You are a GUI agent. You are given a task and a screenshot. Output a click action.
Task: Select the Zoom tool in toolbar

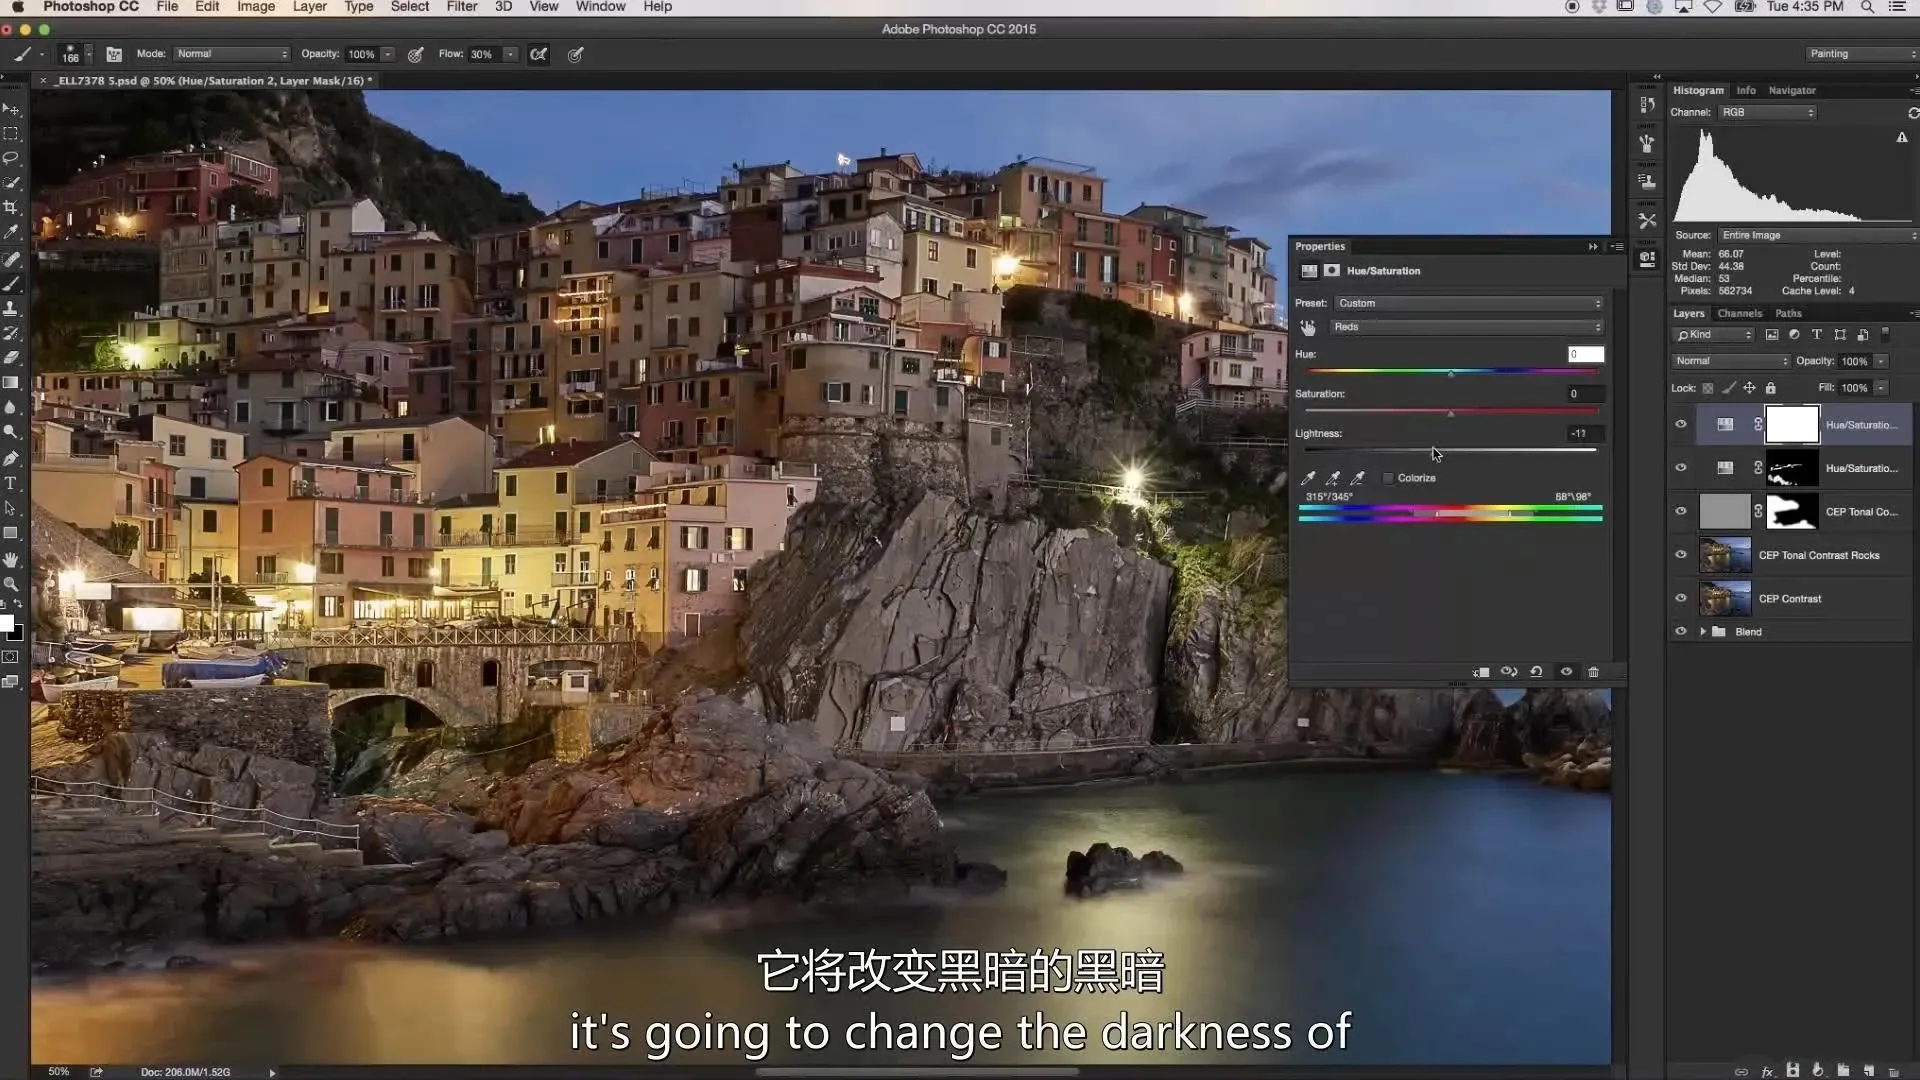pyautogui.click(x=11, y=584)
